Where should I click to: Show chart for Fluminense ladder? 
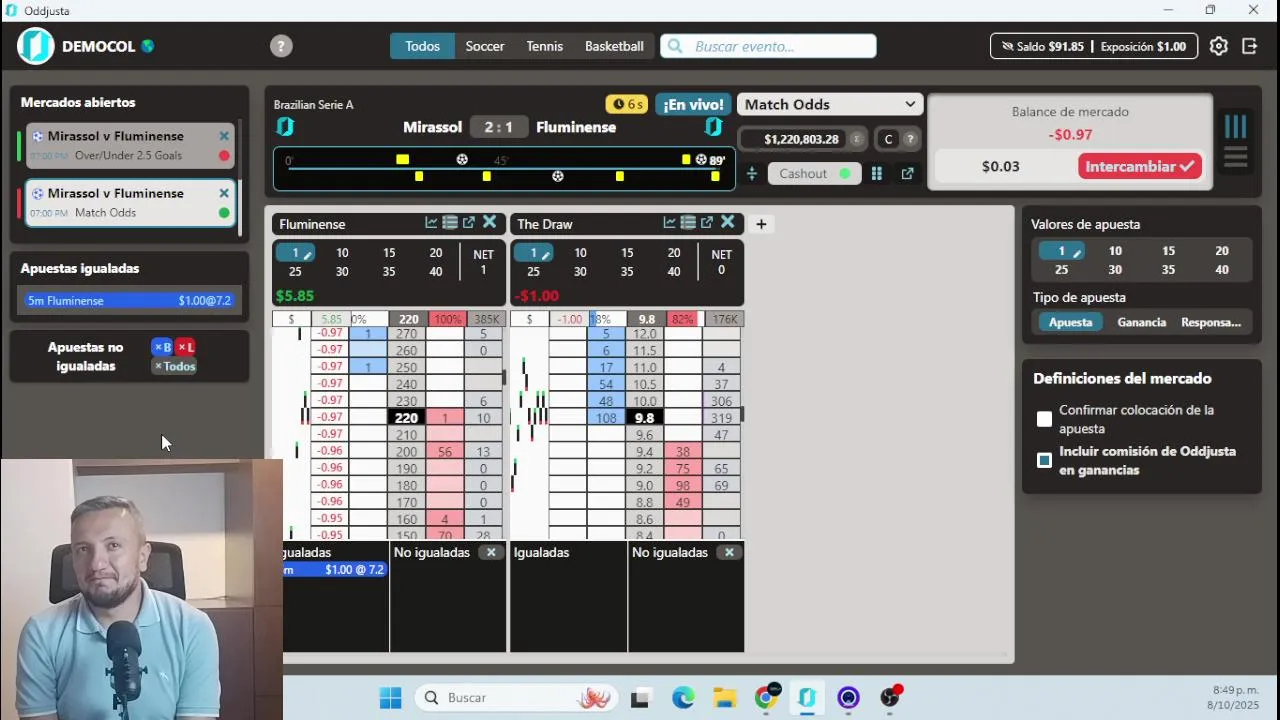pyautogui.click(x=431, y=223)
